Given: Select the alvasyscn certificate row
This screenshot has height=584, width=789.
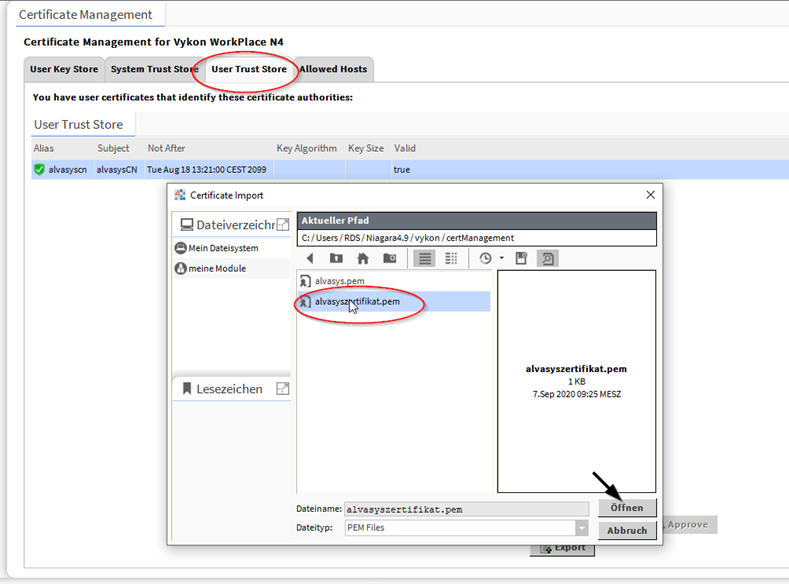Looking at the screenshot, I should [410, 170].
